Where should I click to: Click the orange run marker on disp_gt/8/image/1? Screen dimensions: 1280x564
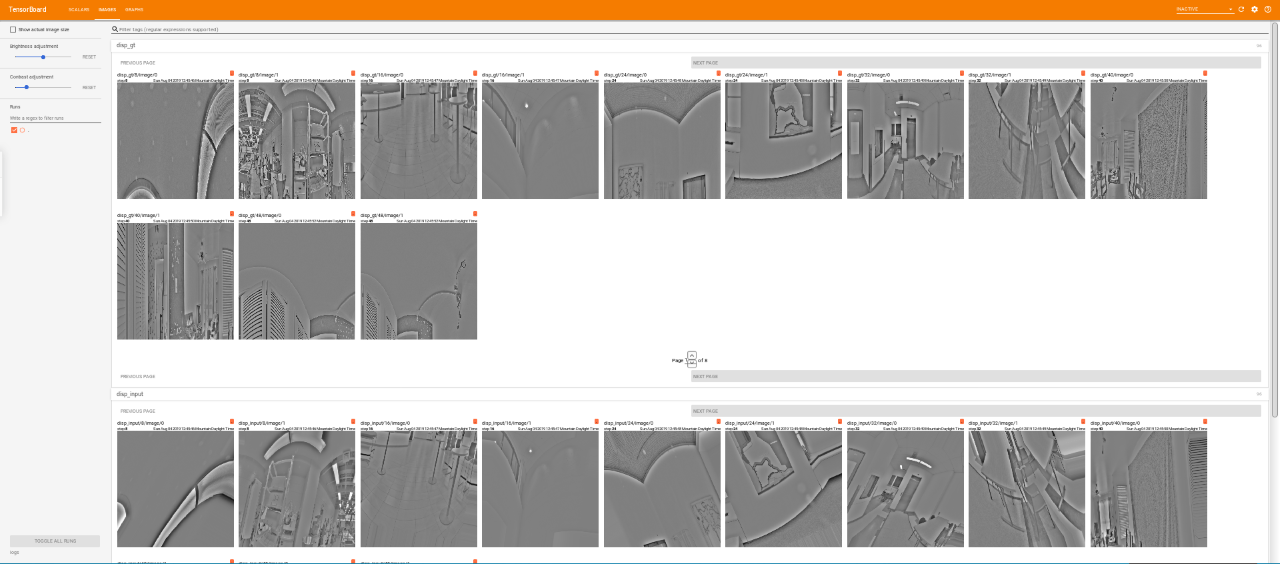353,73
